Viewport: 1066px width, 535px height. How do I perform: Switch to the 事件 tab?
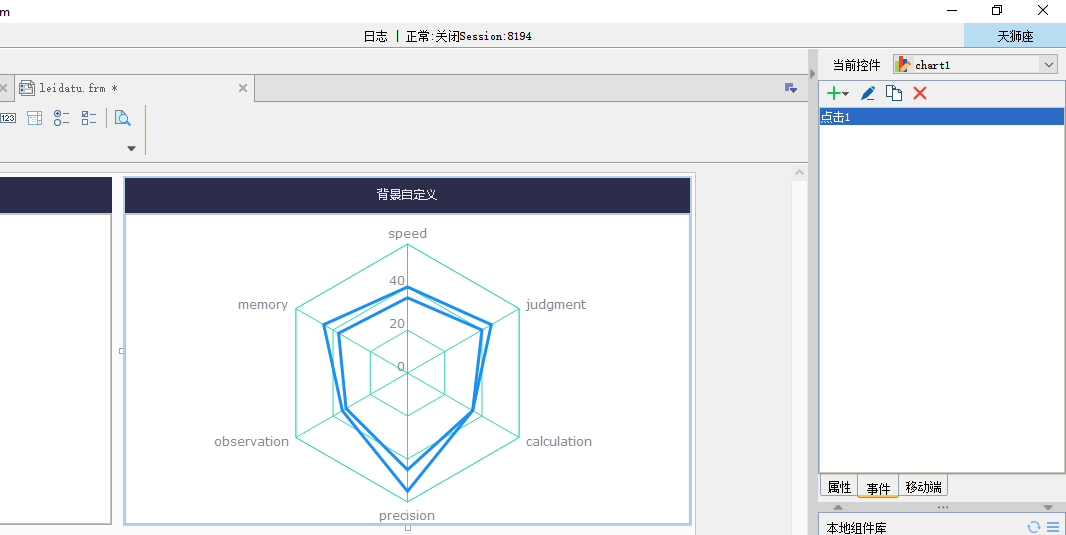click(x=878, y=487)
